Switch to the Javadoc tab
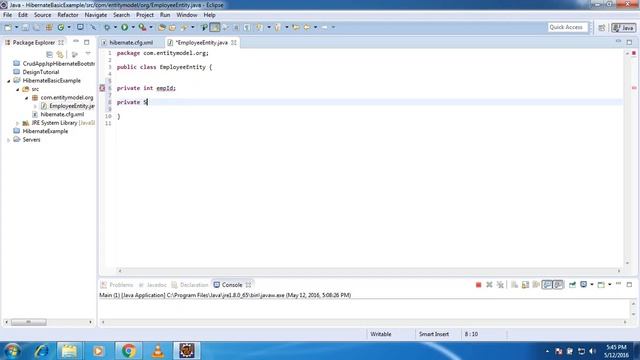The image size is (640, 360). (153, 285)
